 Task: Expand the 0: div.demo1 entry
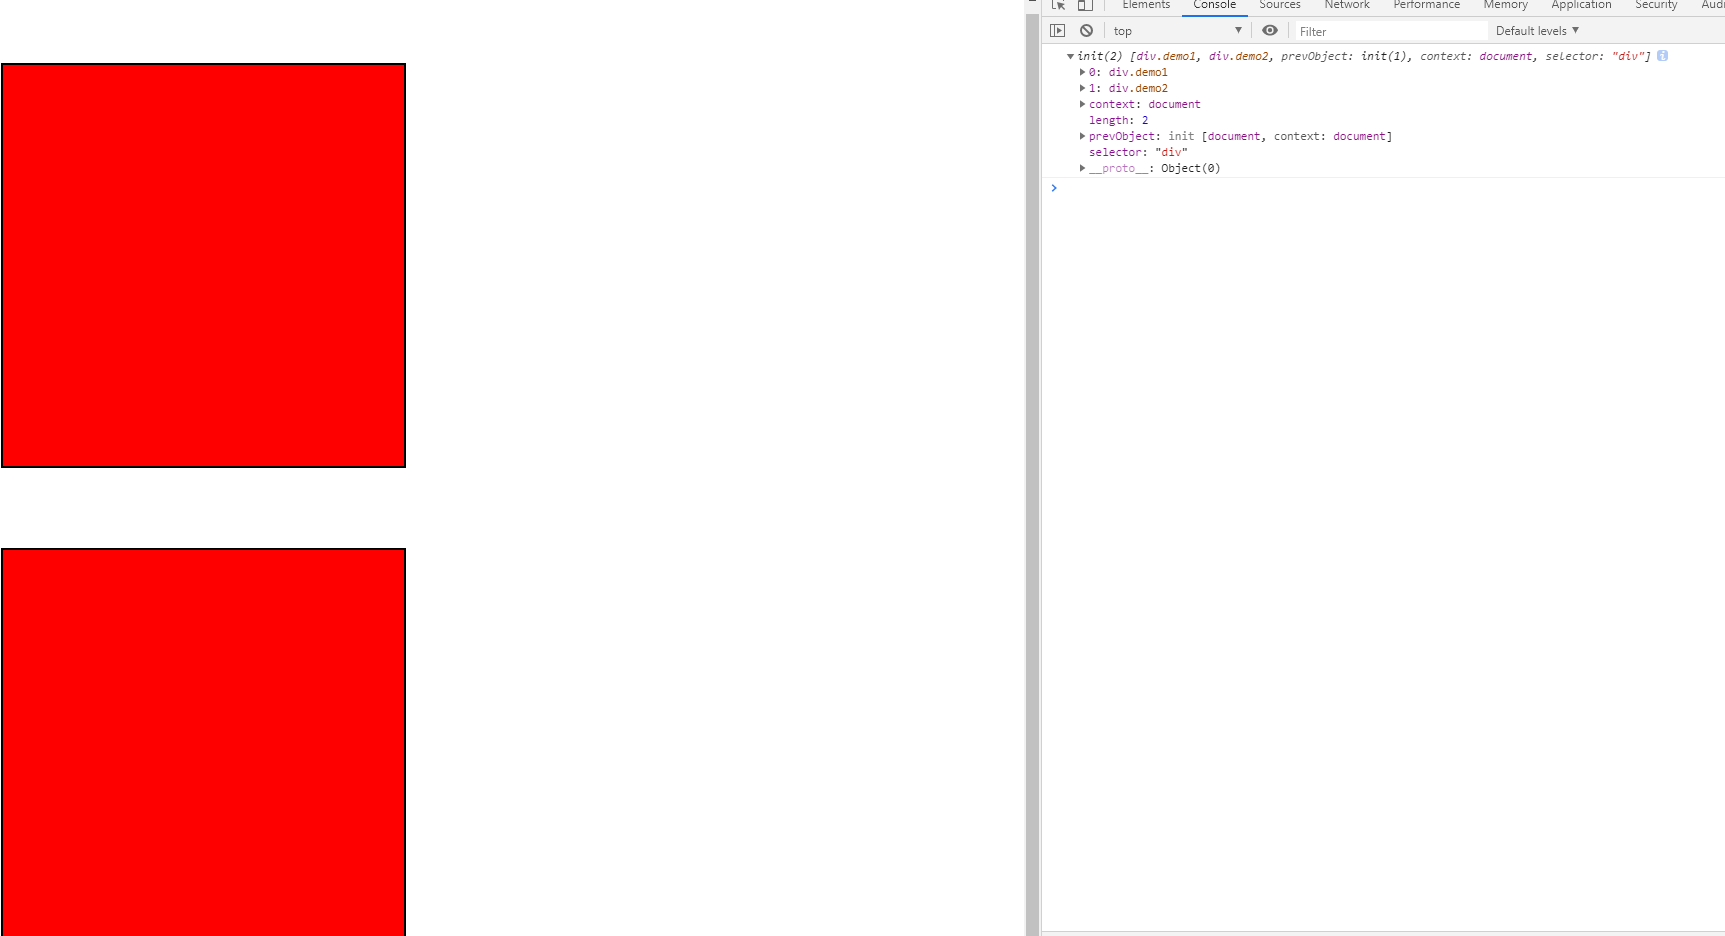(1082, 72)
